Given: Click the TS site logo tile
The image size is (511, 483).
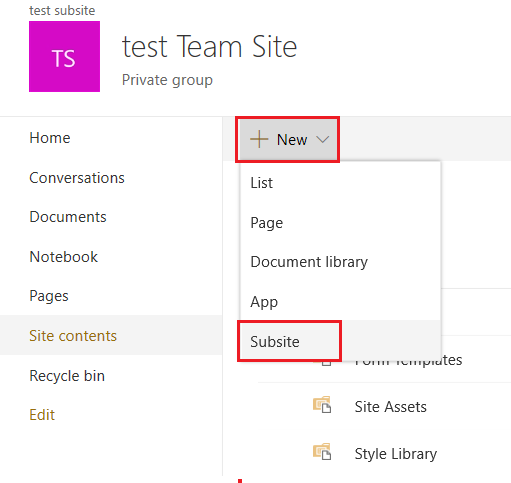Looking at the screenshot, I should click(64, 56).
